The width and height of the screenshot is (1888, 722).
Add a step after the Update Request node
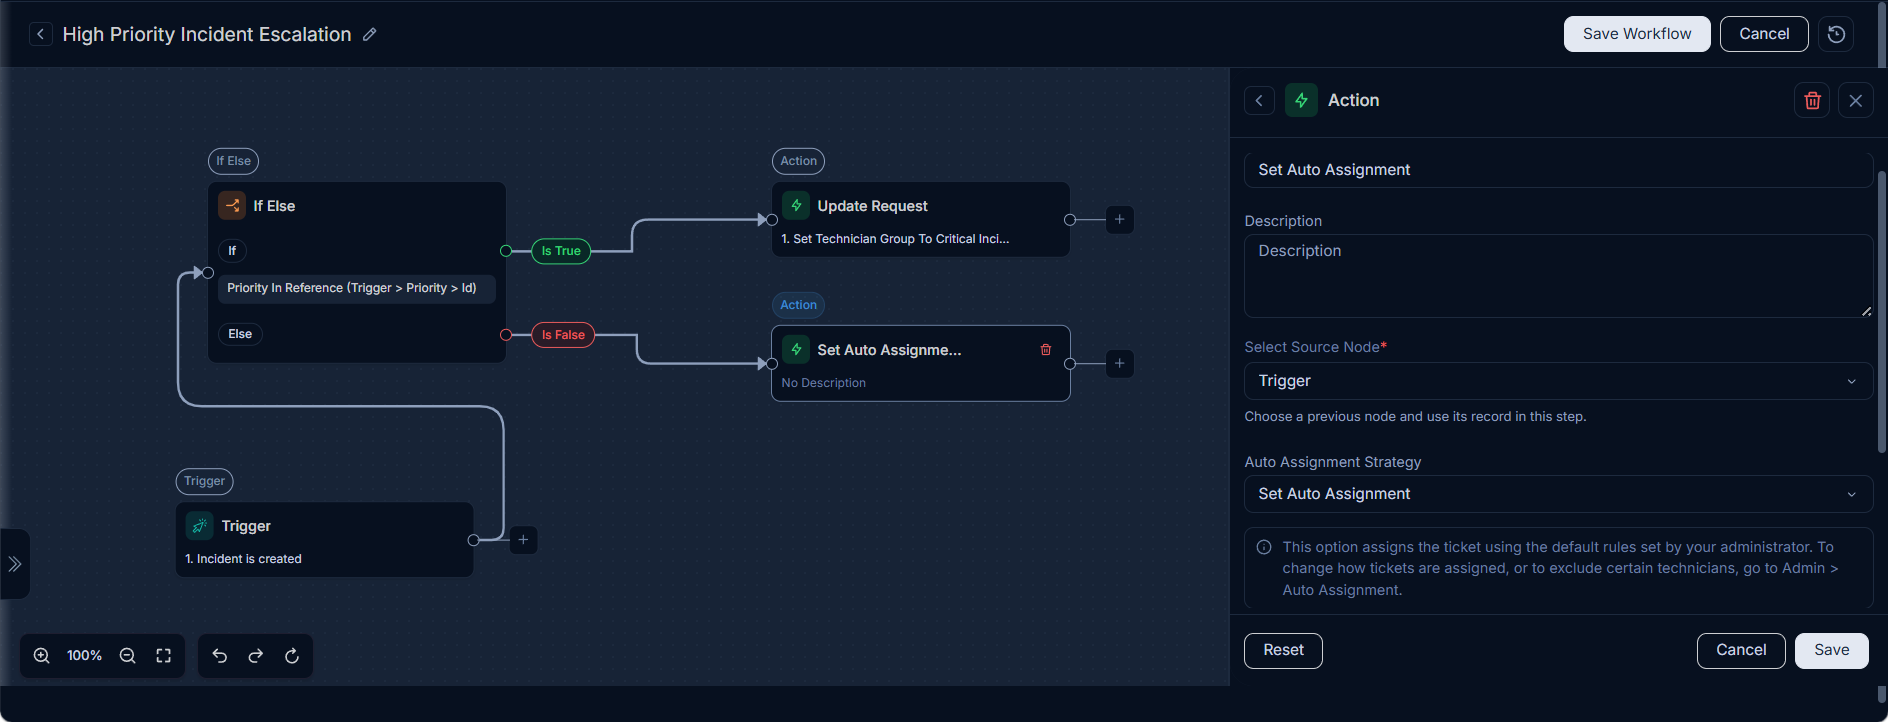click(x=1120, y=219)
